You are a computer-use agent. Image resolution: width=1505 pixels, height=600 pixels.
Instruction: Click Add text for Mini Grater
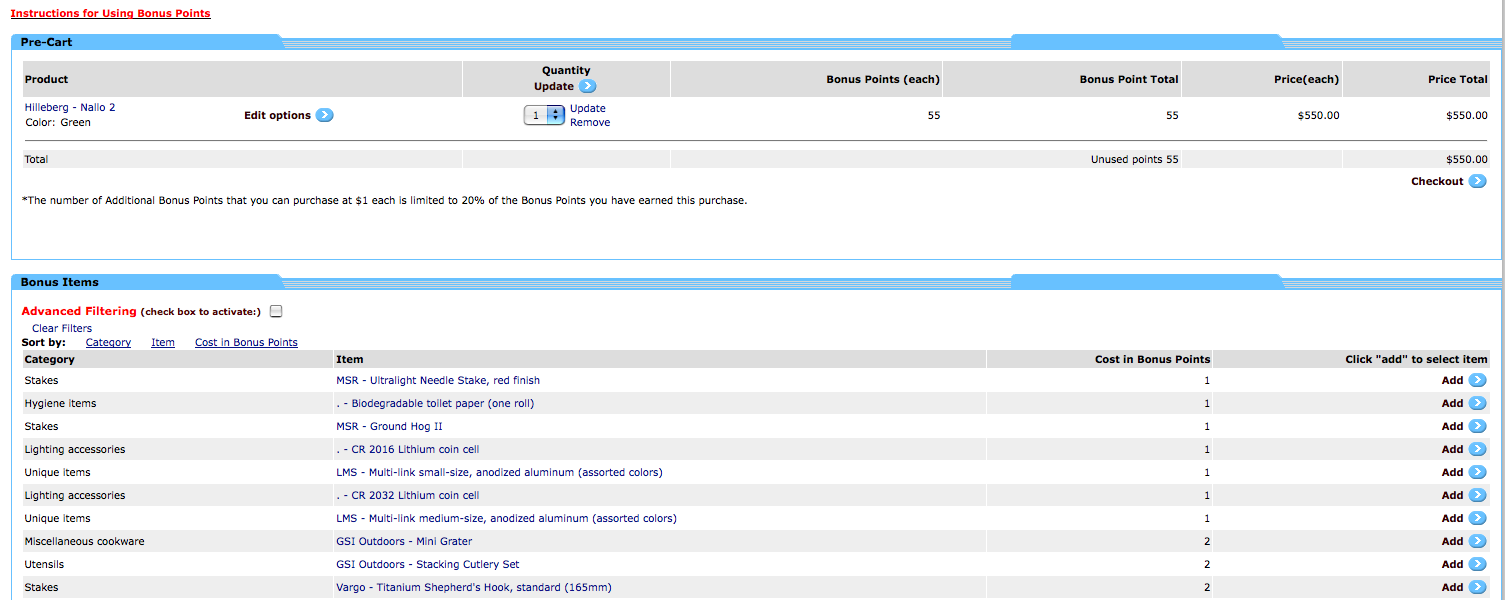click(1452, 541)
